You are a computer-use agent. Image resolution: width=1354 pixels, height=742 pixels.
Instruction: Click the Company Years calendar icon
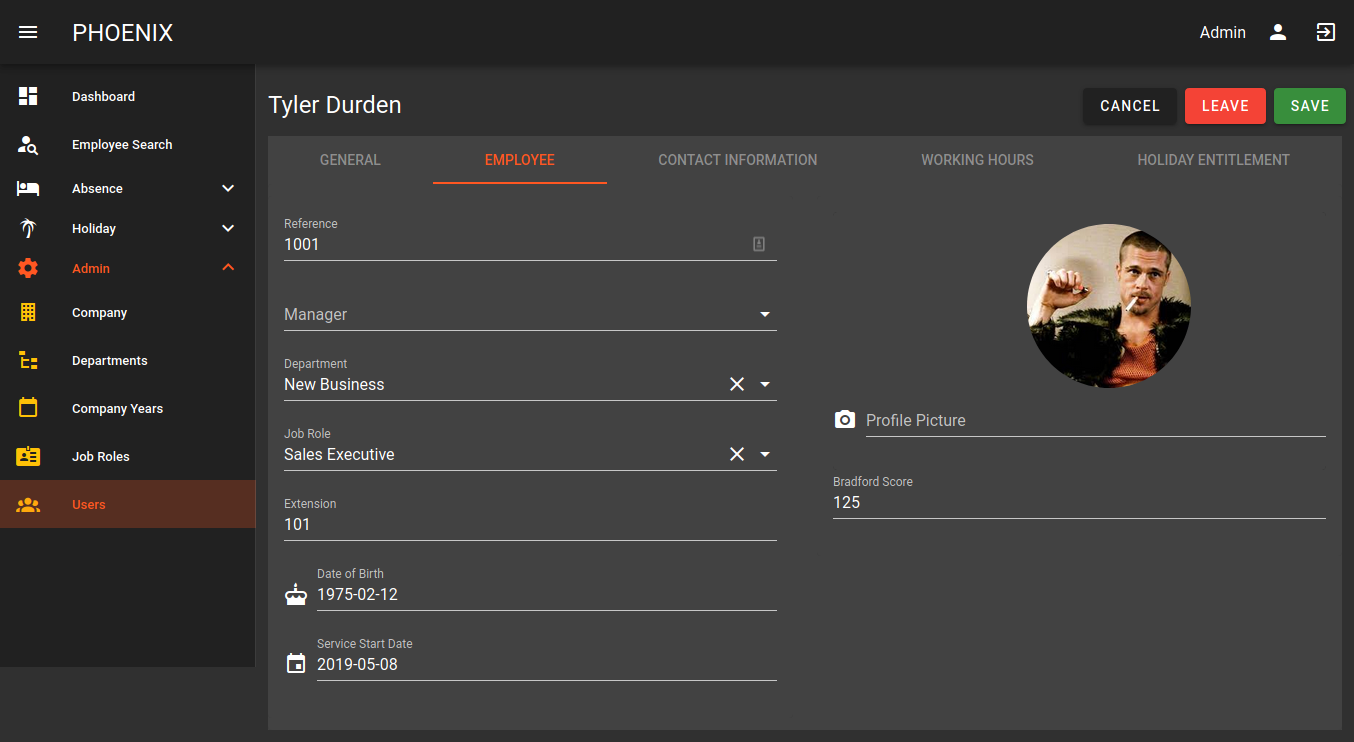click(x=28, y=408)
